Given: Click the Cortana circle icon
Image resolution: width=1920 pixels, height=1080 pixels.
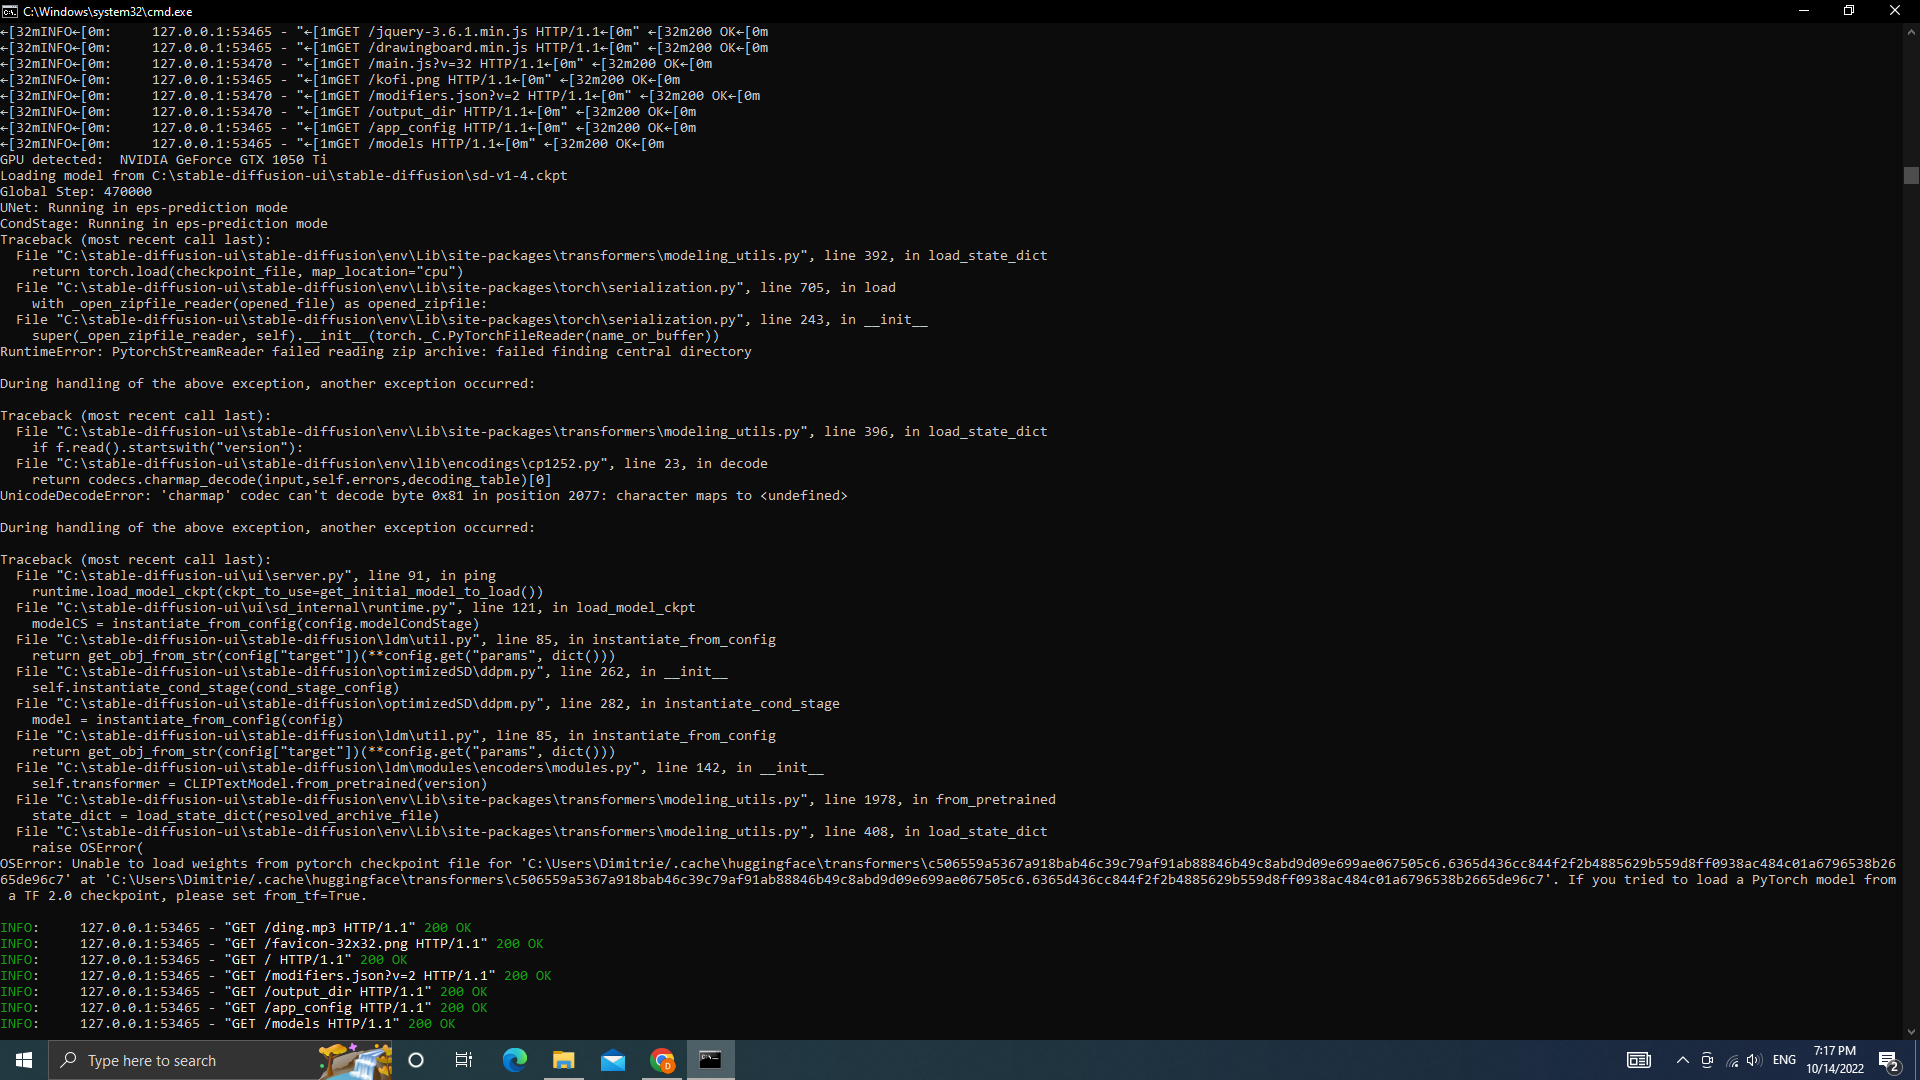Looking at the screenshot, I should [417, 1060].
